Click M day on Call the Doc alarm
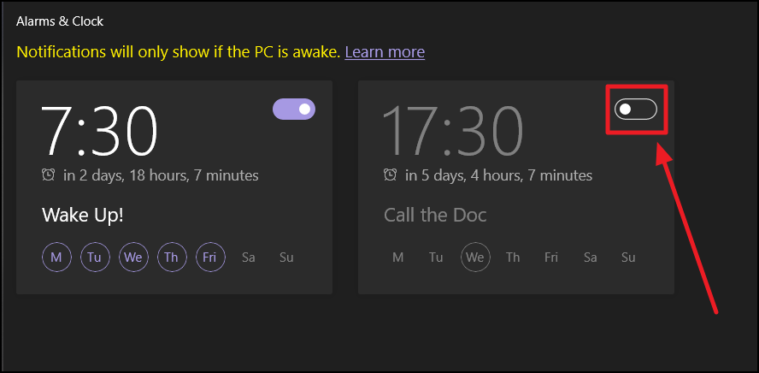759x373 pixels. [x=398, y=257]
